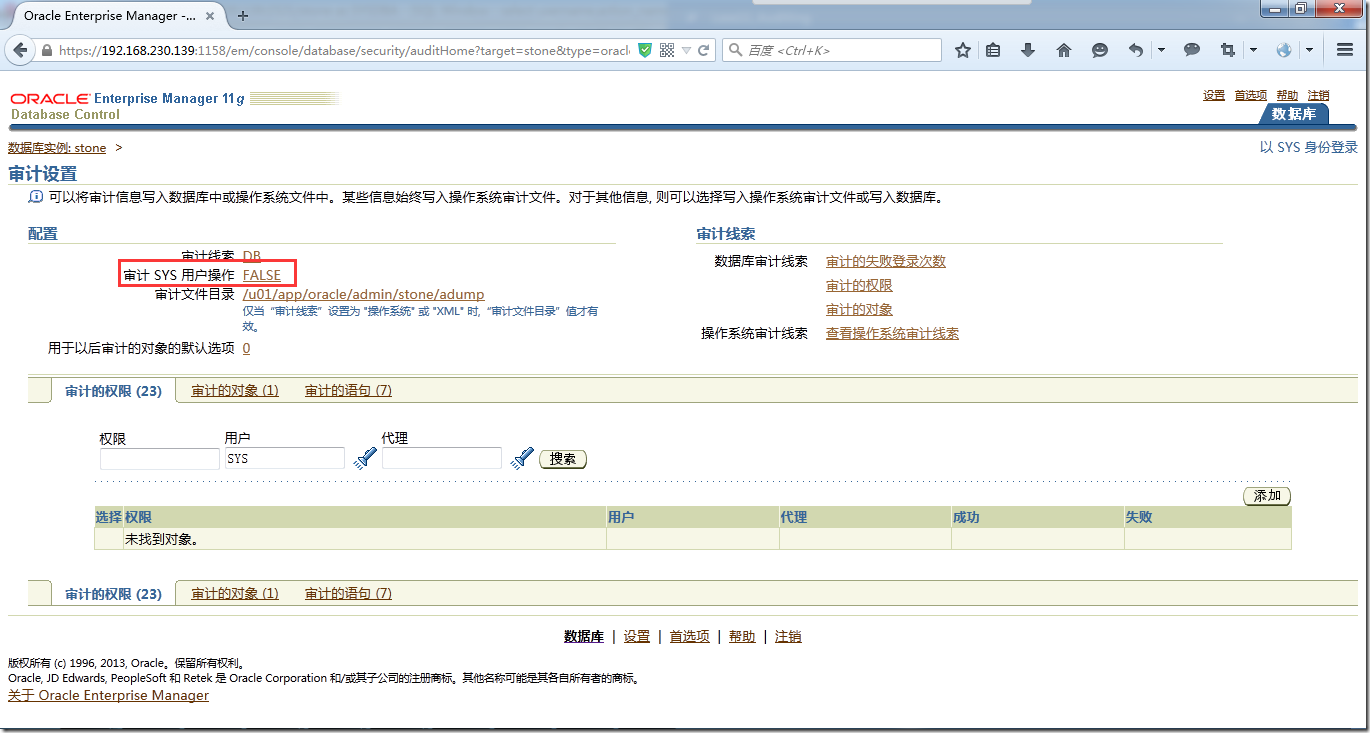
Task: Bookmark this page with the star icon
Action: pyautogui.click(x=962, y=50)
